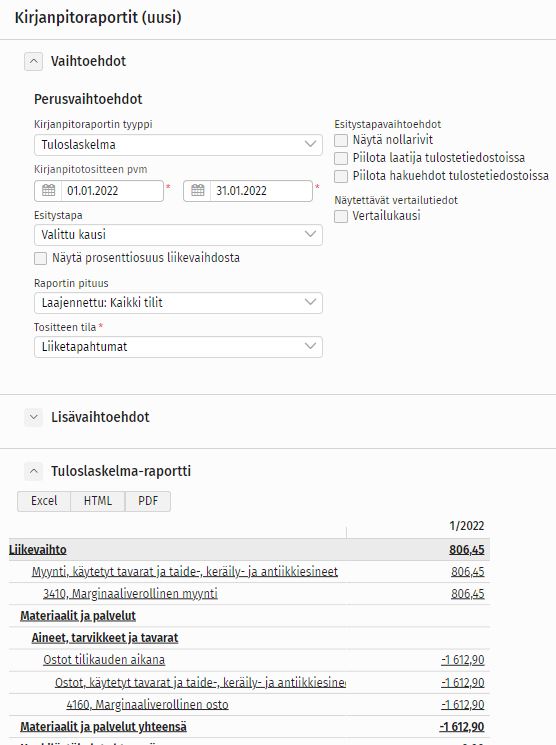Open the Esitystapa dropdown showing Valittu kausi
This screenshot has height=745, width=556.
[x=178, y=235]
